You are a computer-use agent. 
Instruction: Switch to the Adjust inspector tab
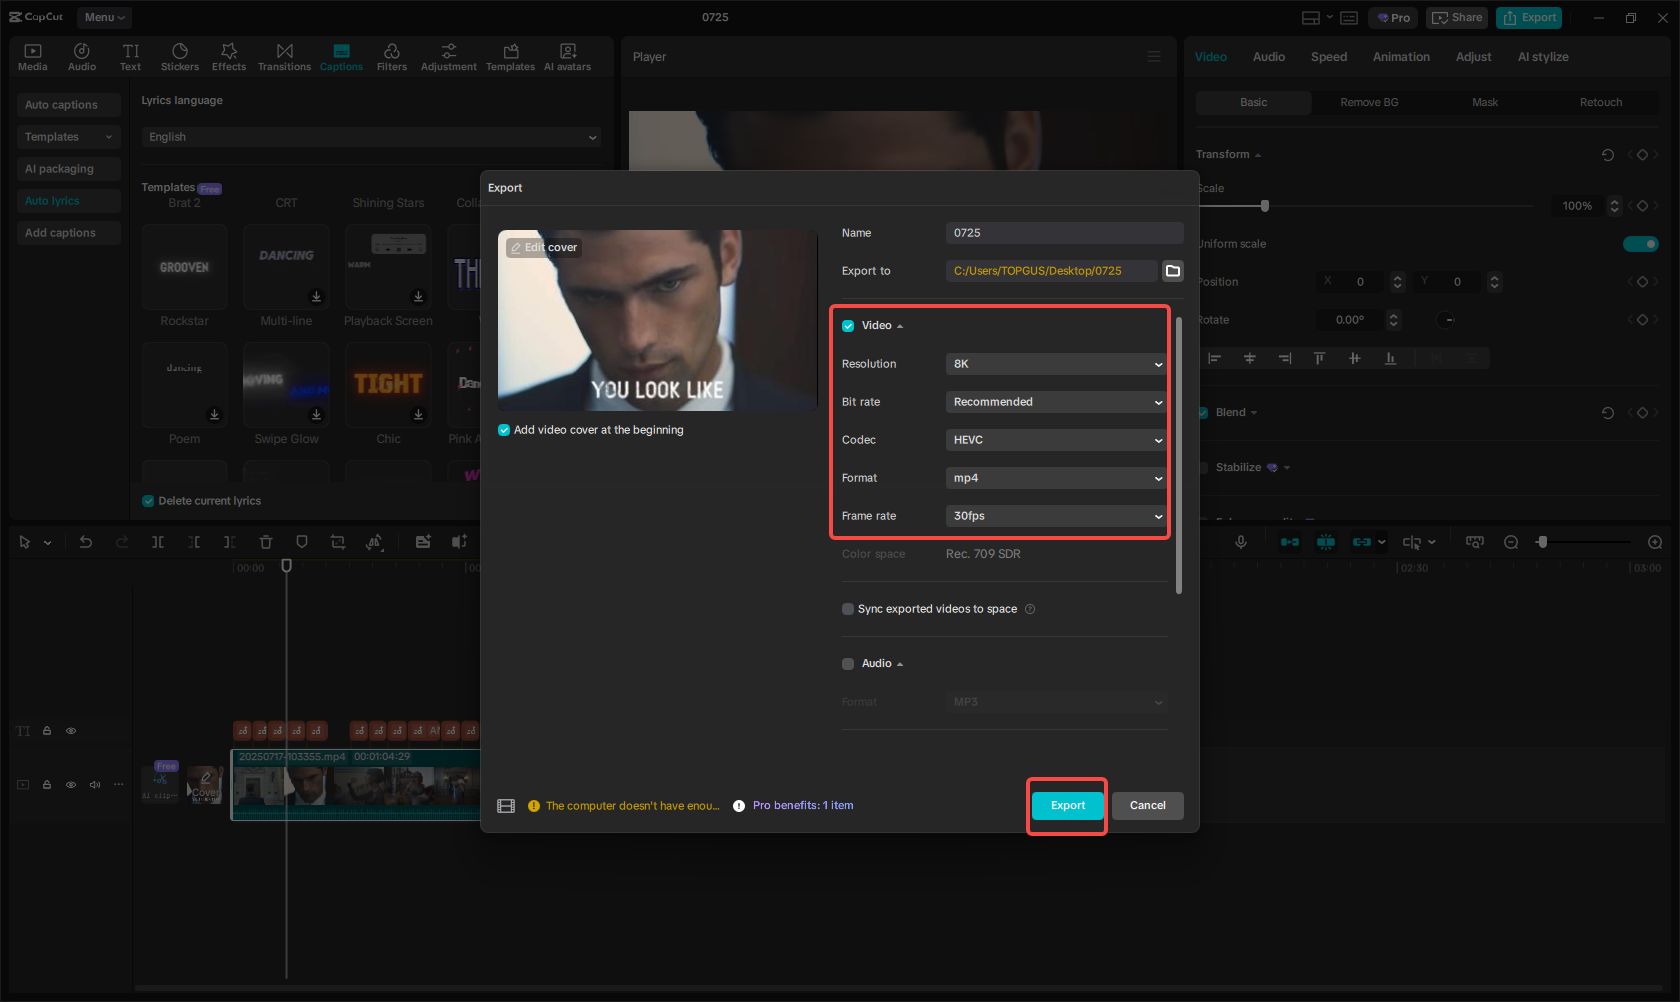(1473, 57)
